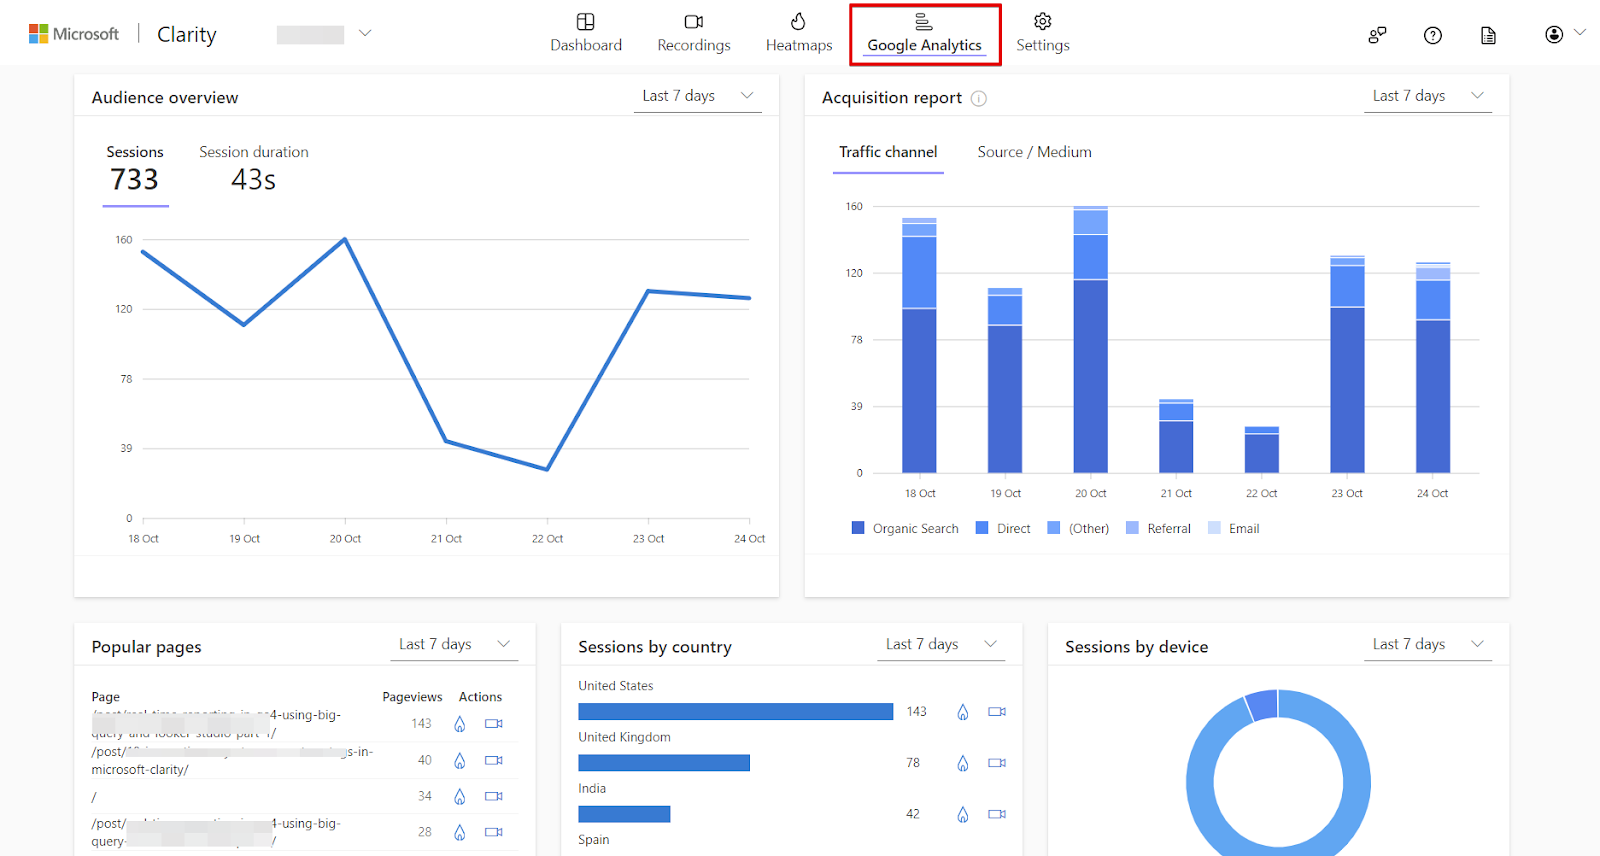Open Popular pages Last 7 days dropdown
The width and height of the screenshot is (1600, 856).
pyautogui.click(x=454, y=645)
